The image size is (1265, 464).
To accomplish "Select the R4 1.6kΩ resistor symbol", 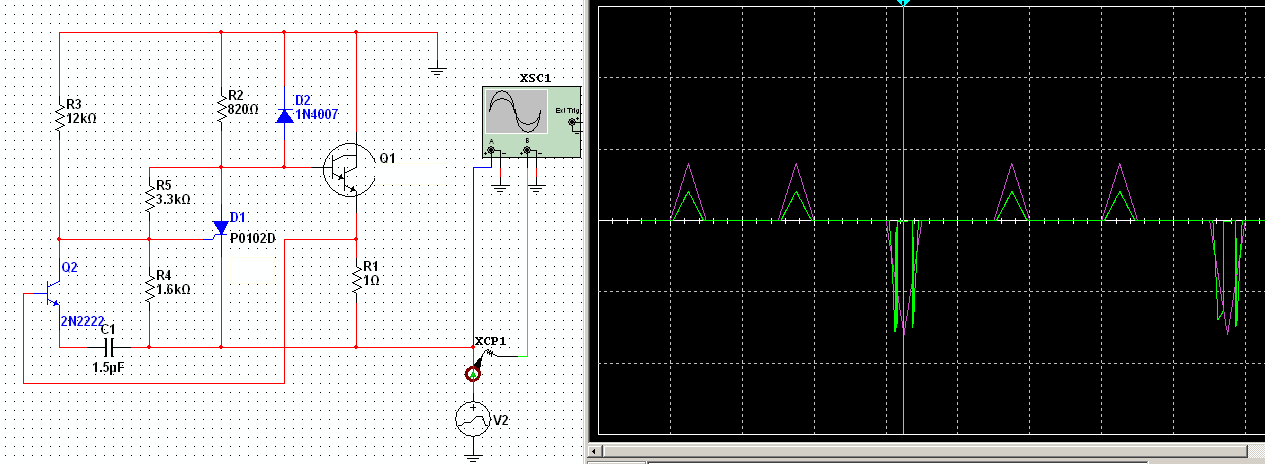I will (x=149, y=289).
